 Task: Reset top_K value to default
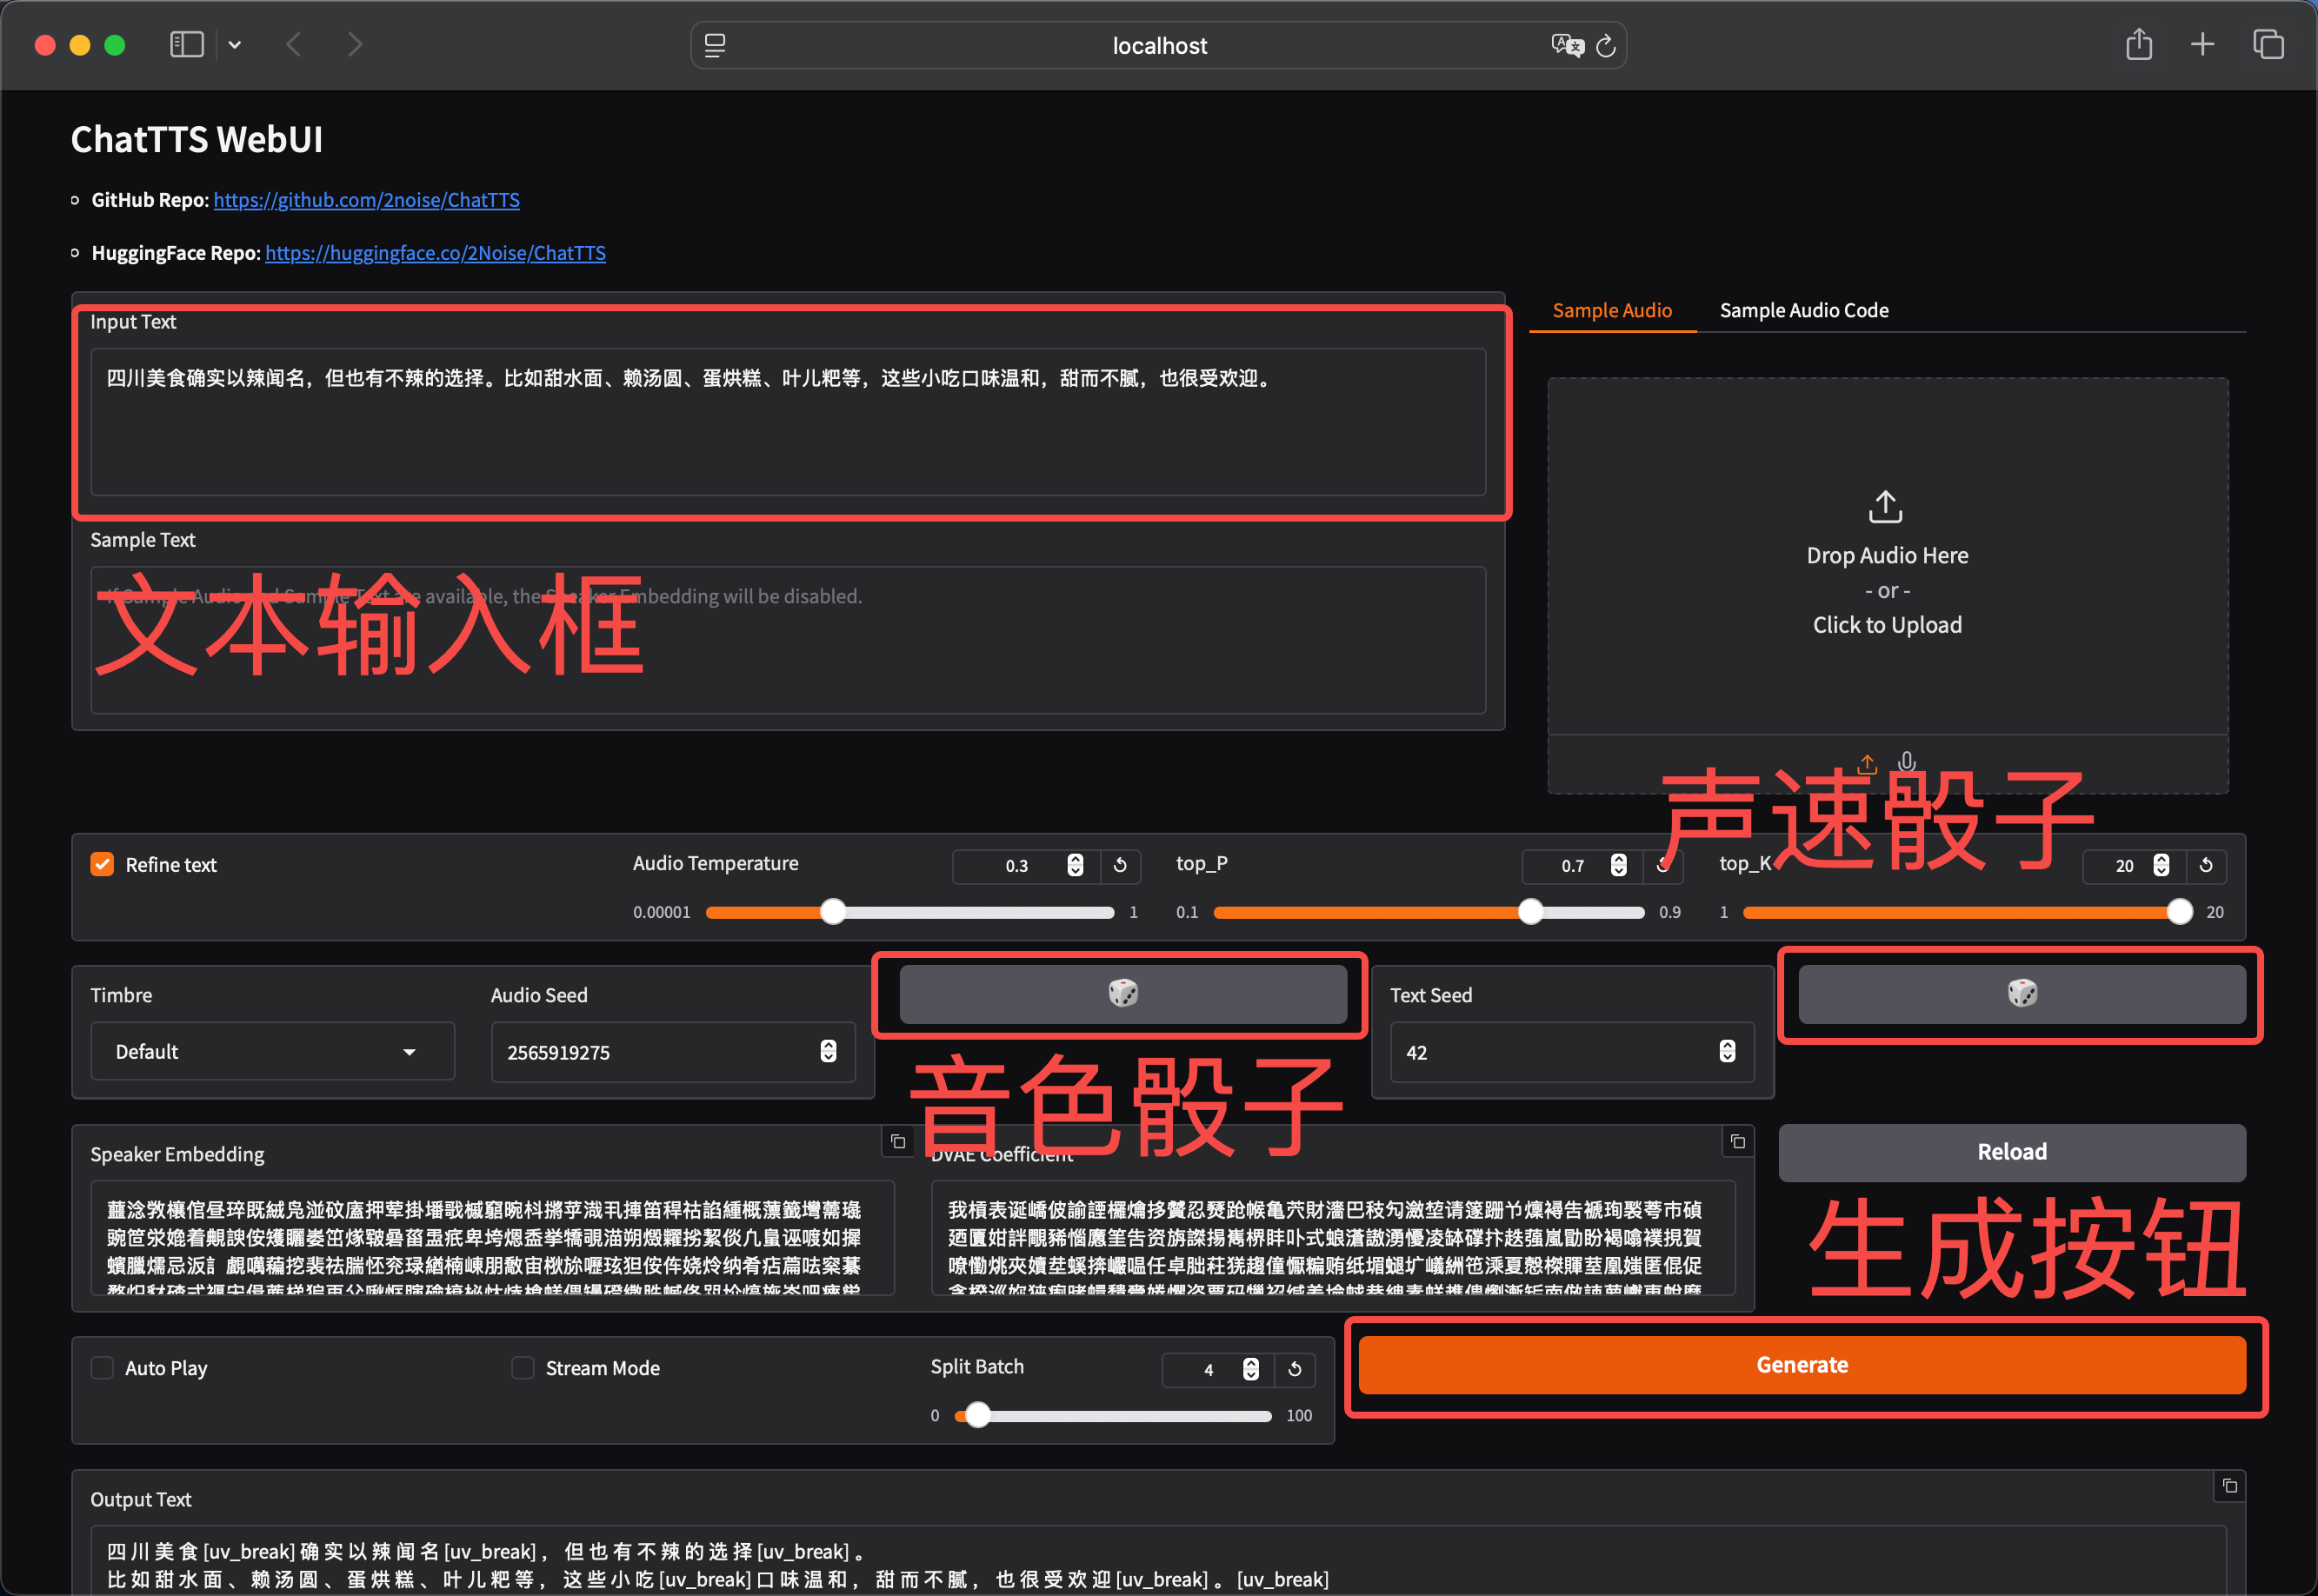point(2206,865)
